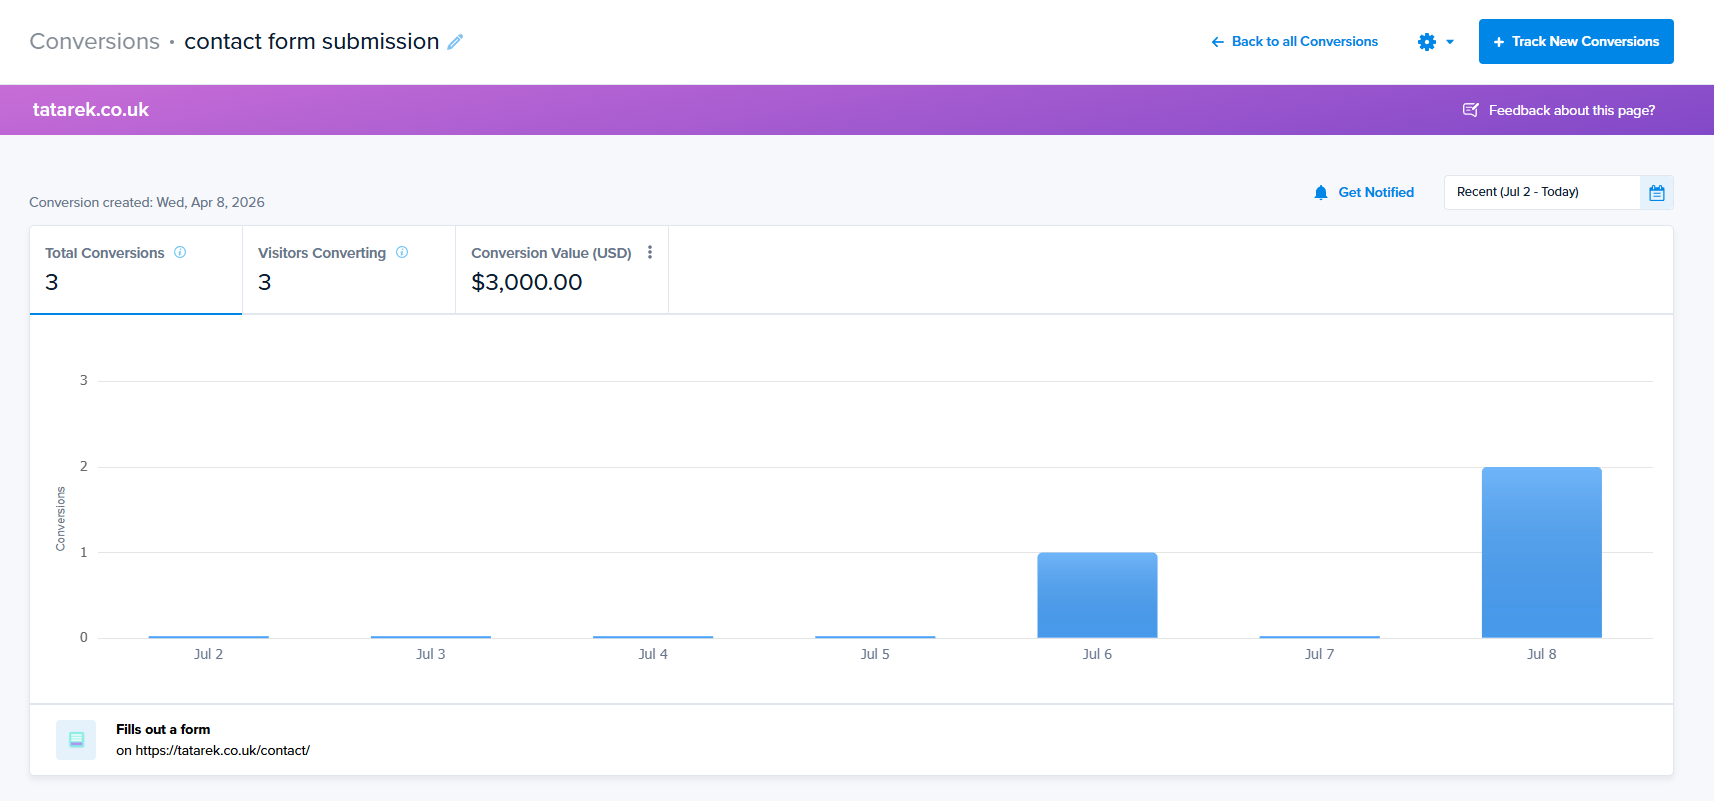This screenshot has height=801, width=1714.
Task: Click the Jul 6 bar in chart
Action: pyautogui.click(x=1097, y=595)
